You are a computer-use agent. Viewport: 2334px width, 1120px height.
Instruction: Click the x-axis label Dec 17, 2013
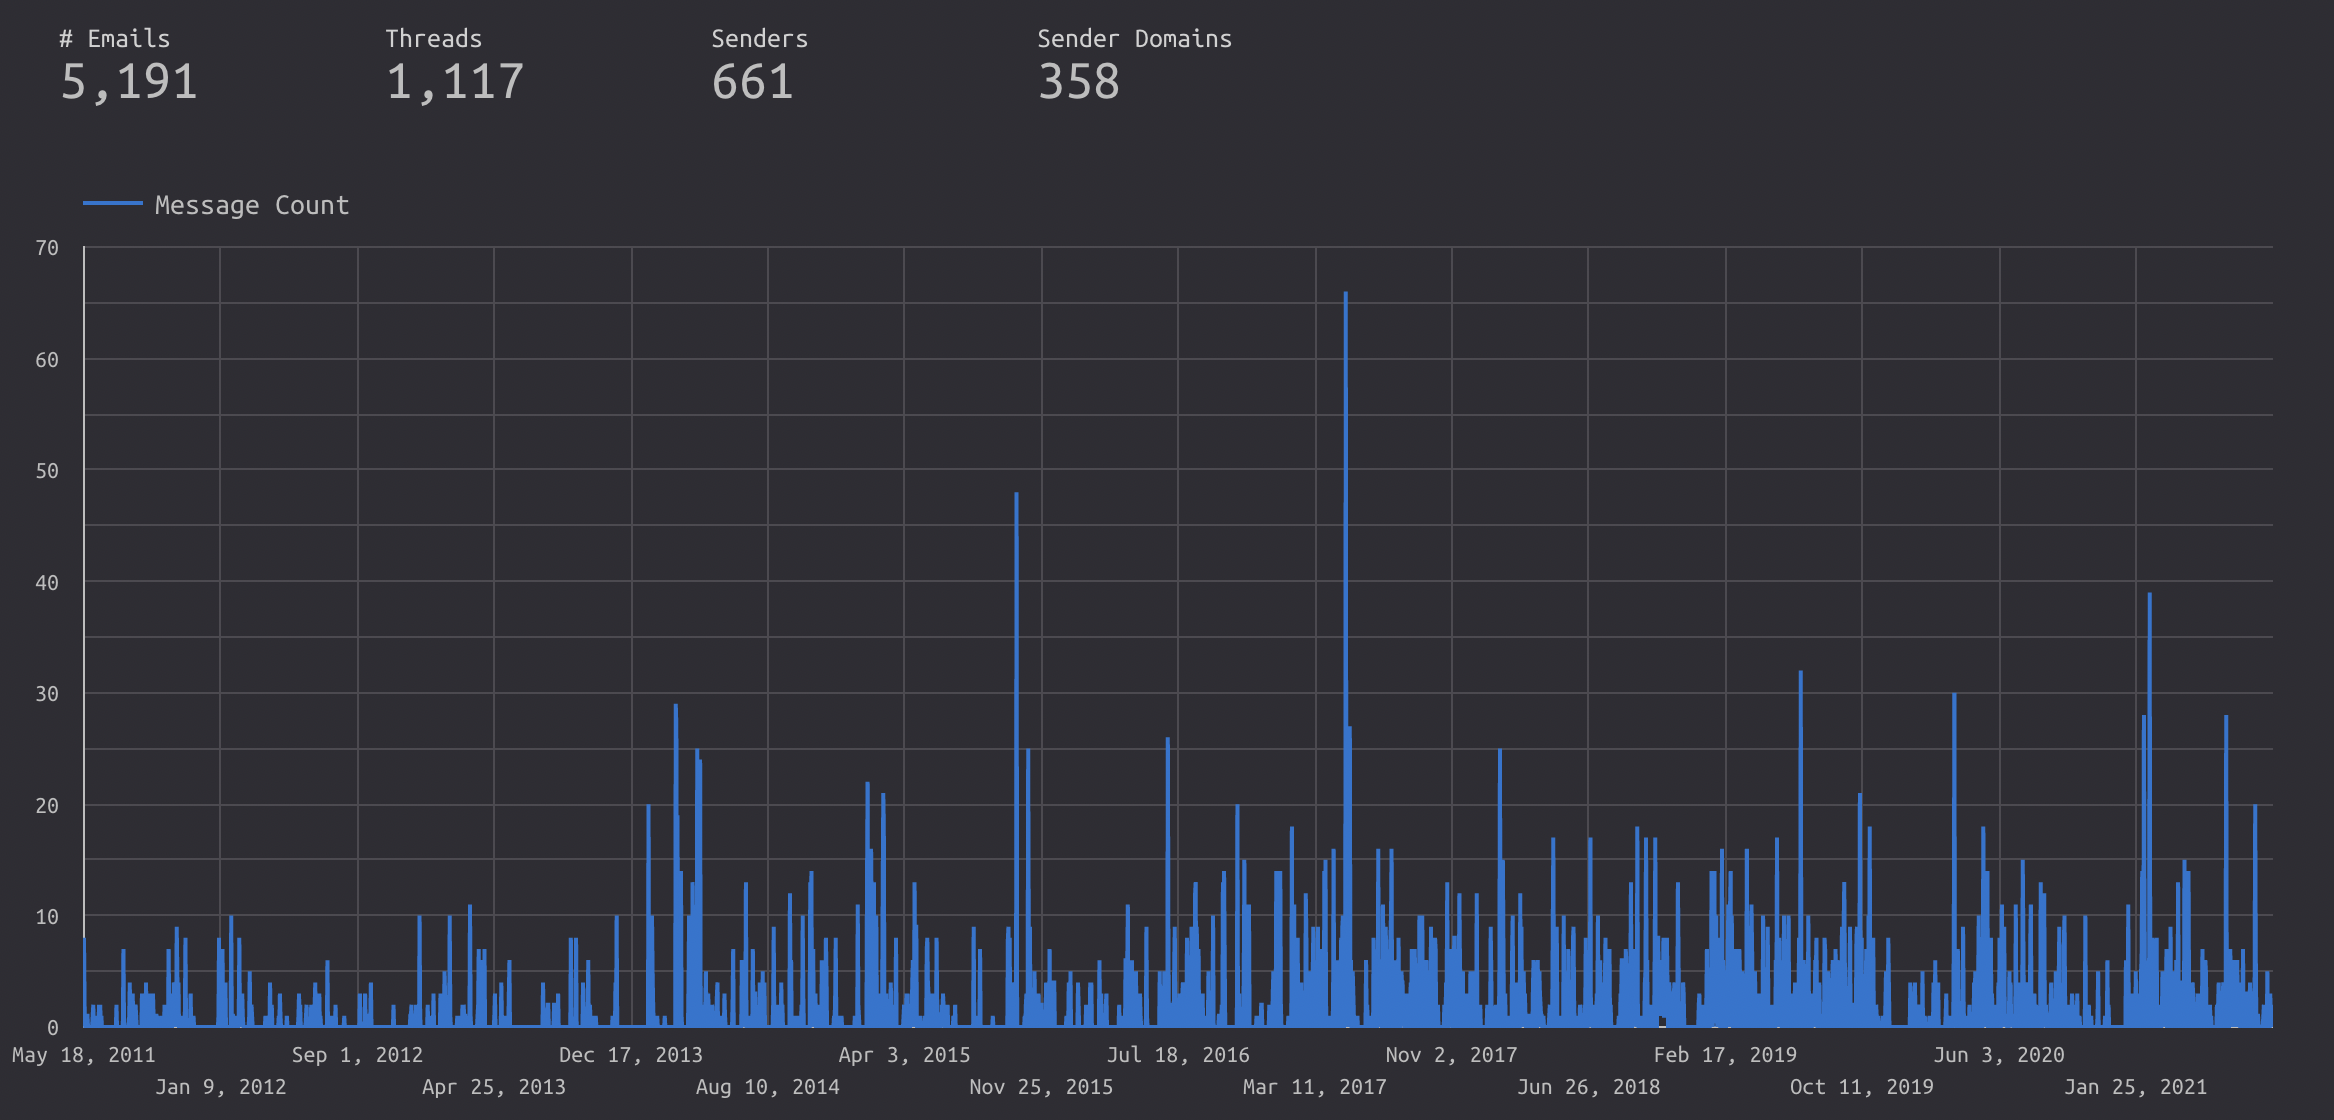point(630,1055)
